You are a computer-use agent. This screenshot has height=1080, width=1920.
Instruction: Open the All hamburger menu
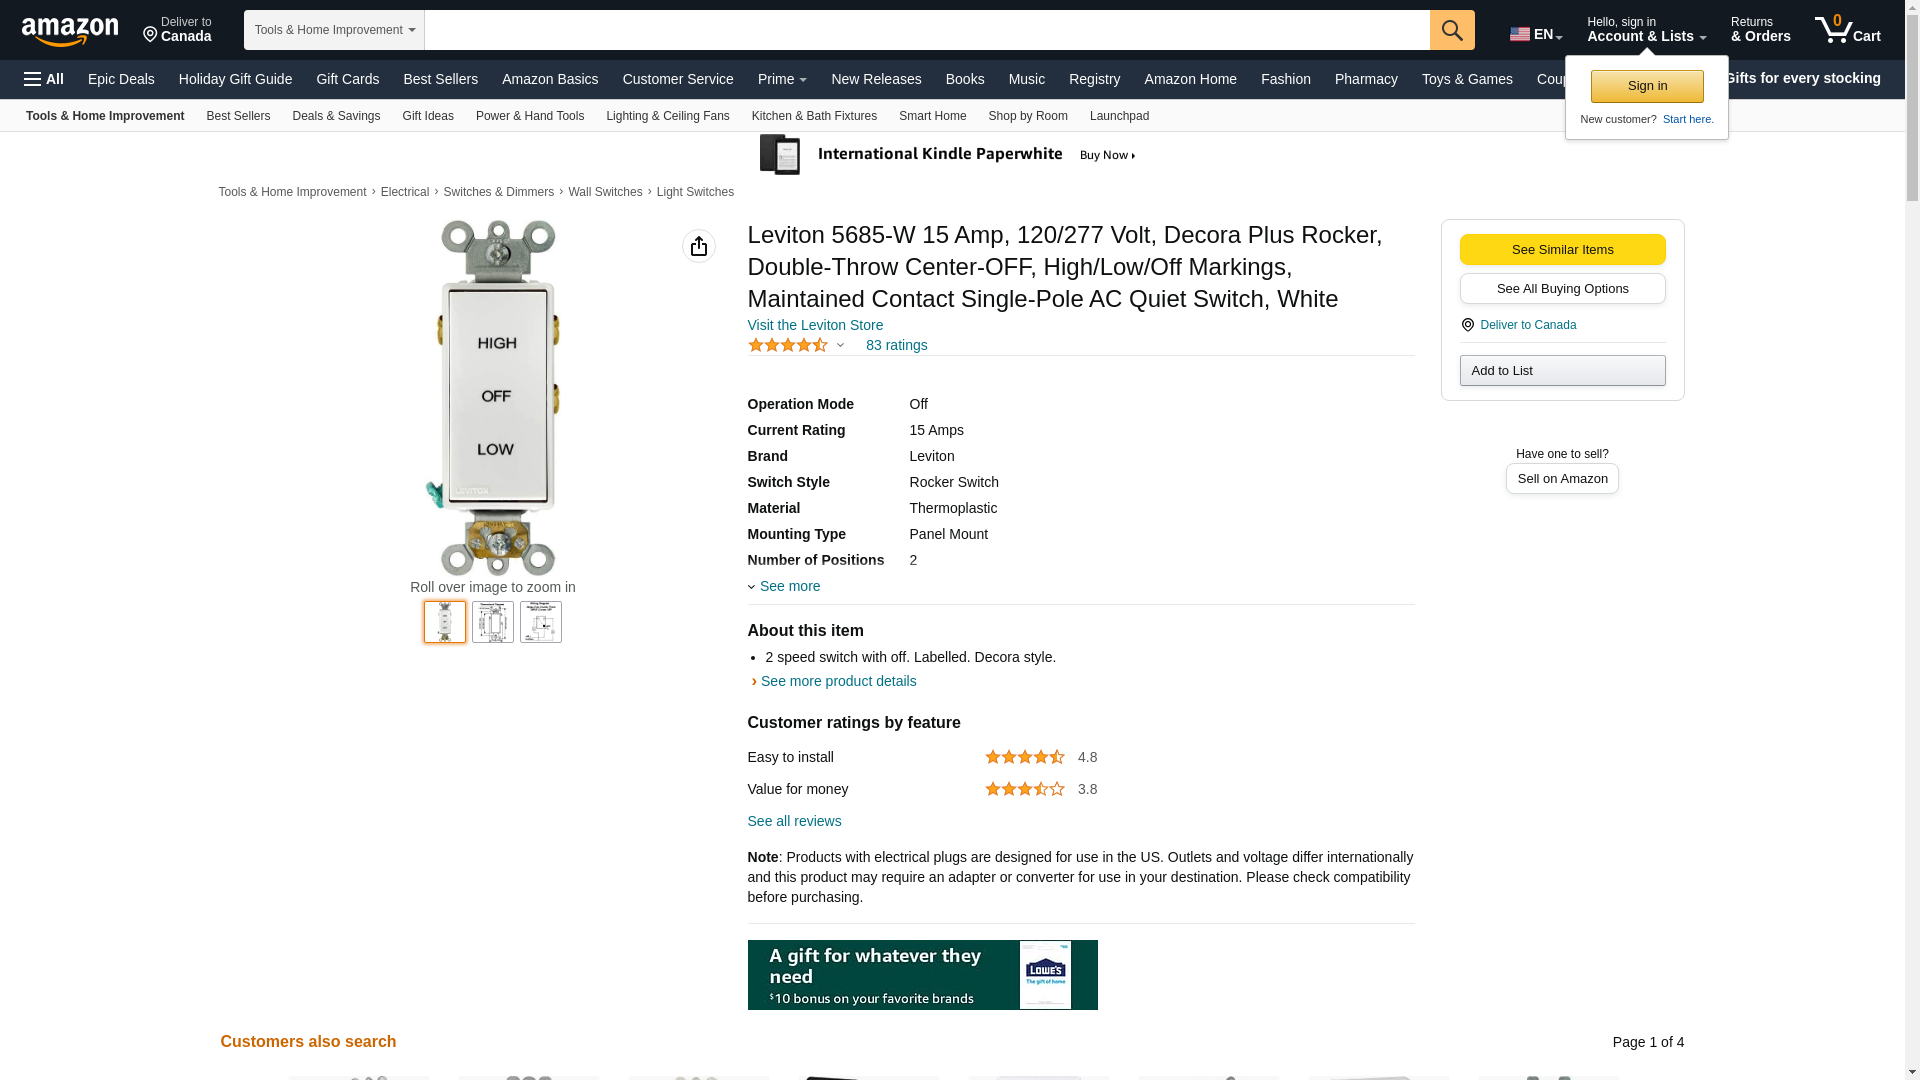pos(44,79)
